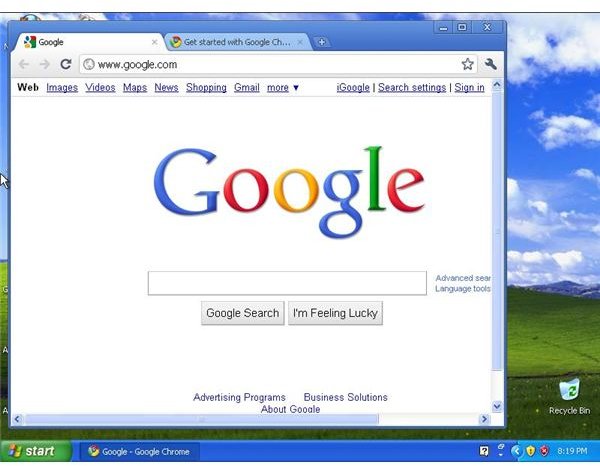Open Language tools link
The width and height of the screenshot is (600, 466).
463,288
